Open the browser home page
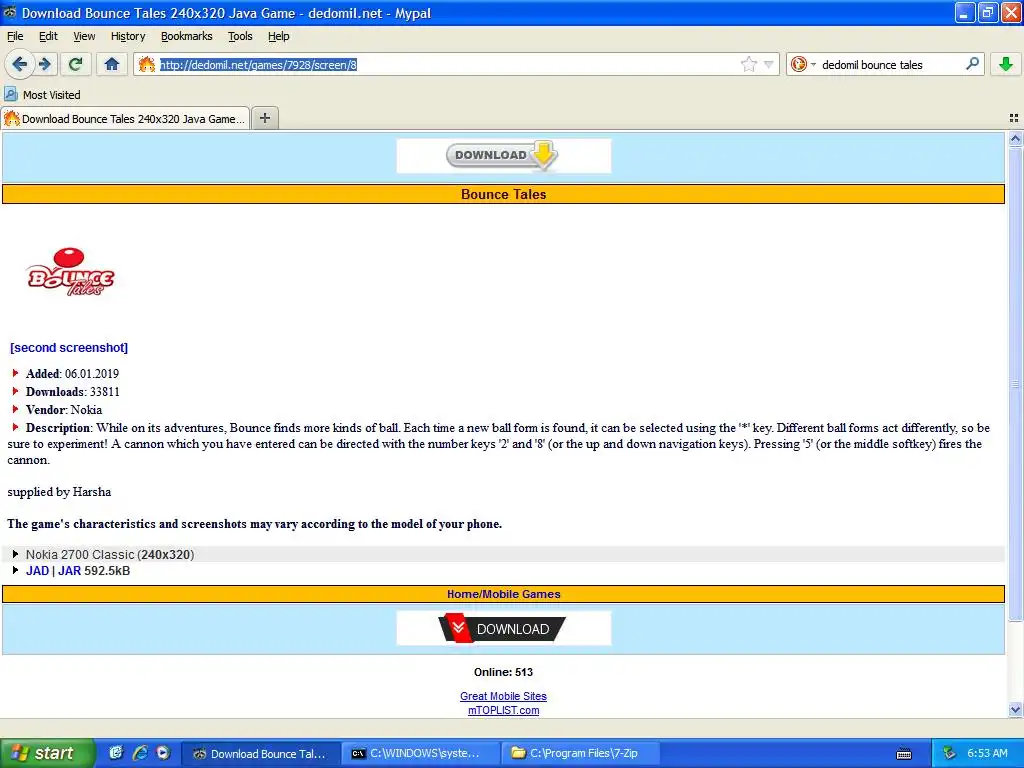 [x=112, y=64]
